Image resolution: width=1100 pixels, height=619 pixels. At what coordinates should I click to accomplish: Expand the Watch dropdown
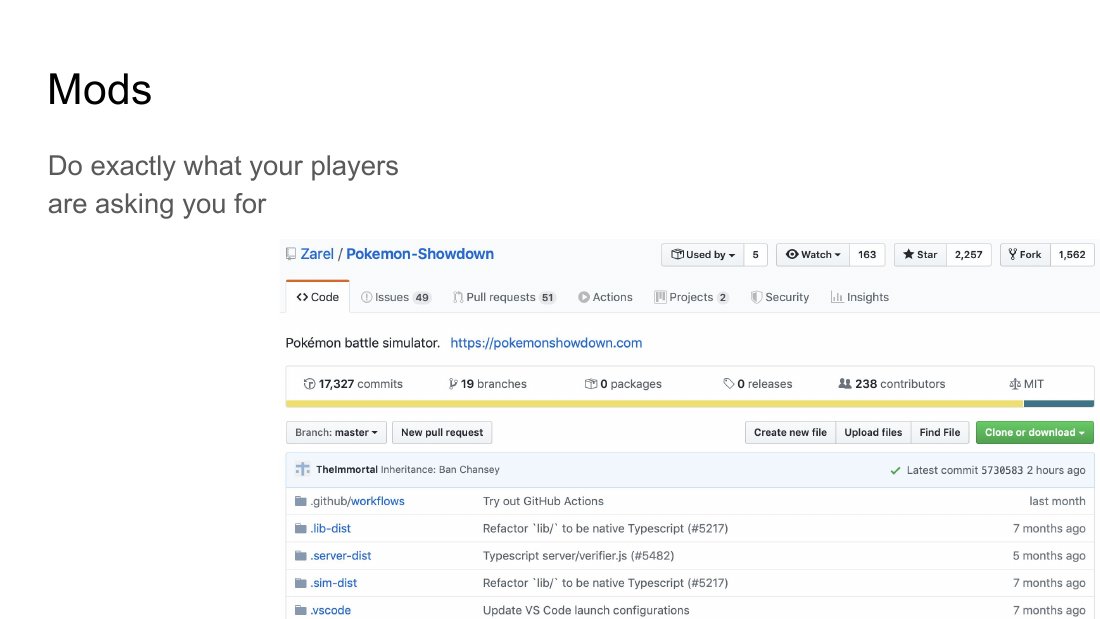point(813,255)
